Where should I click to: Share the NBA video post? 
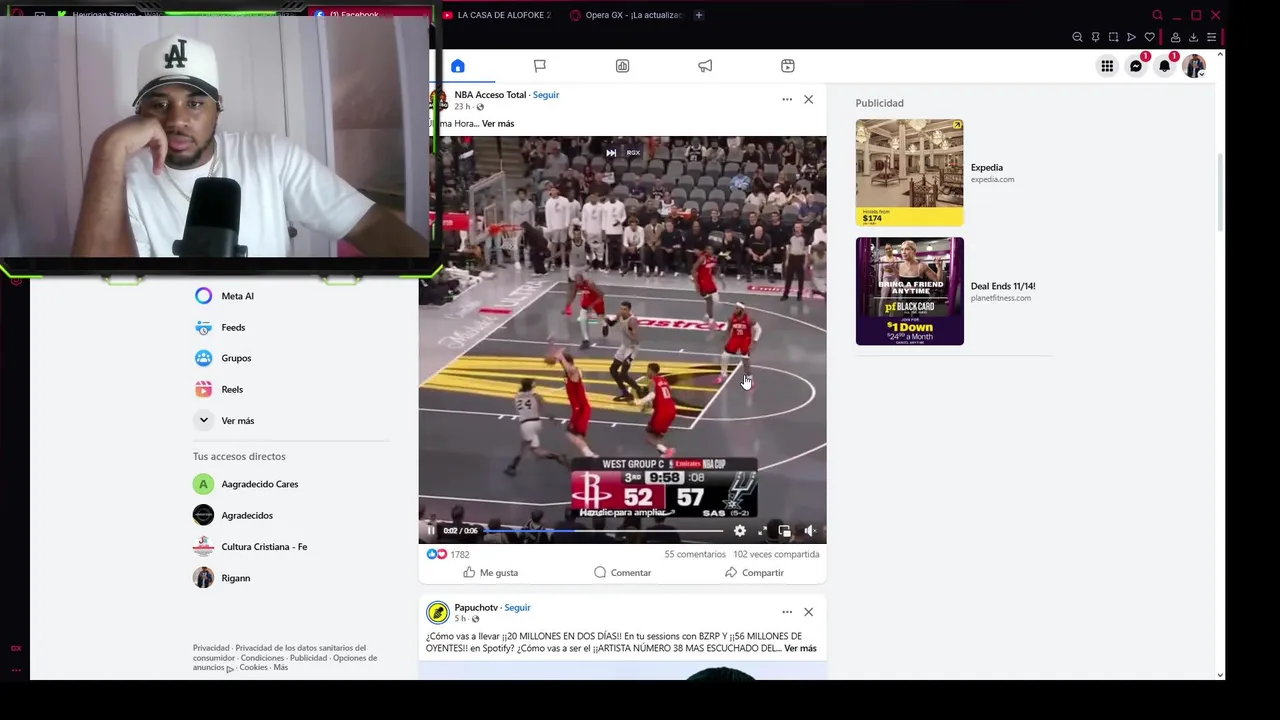click(x=754, y=573)
